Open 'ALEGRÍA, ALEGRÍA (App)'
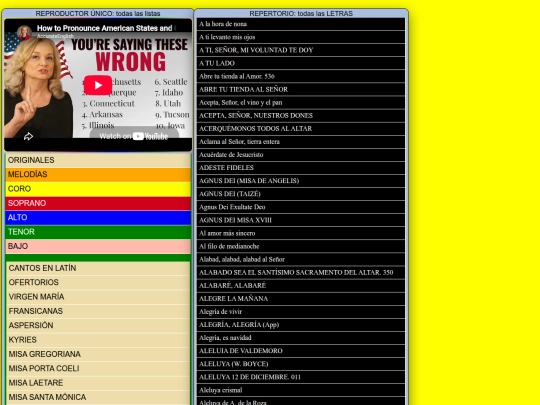Image resolution: width=540 pixels, height=405 pixels. click(x=301, y=325)
